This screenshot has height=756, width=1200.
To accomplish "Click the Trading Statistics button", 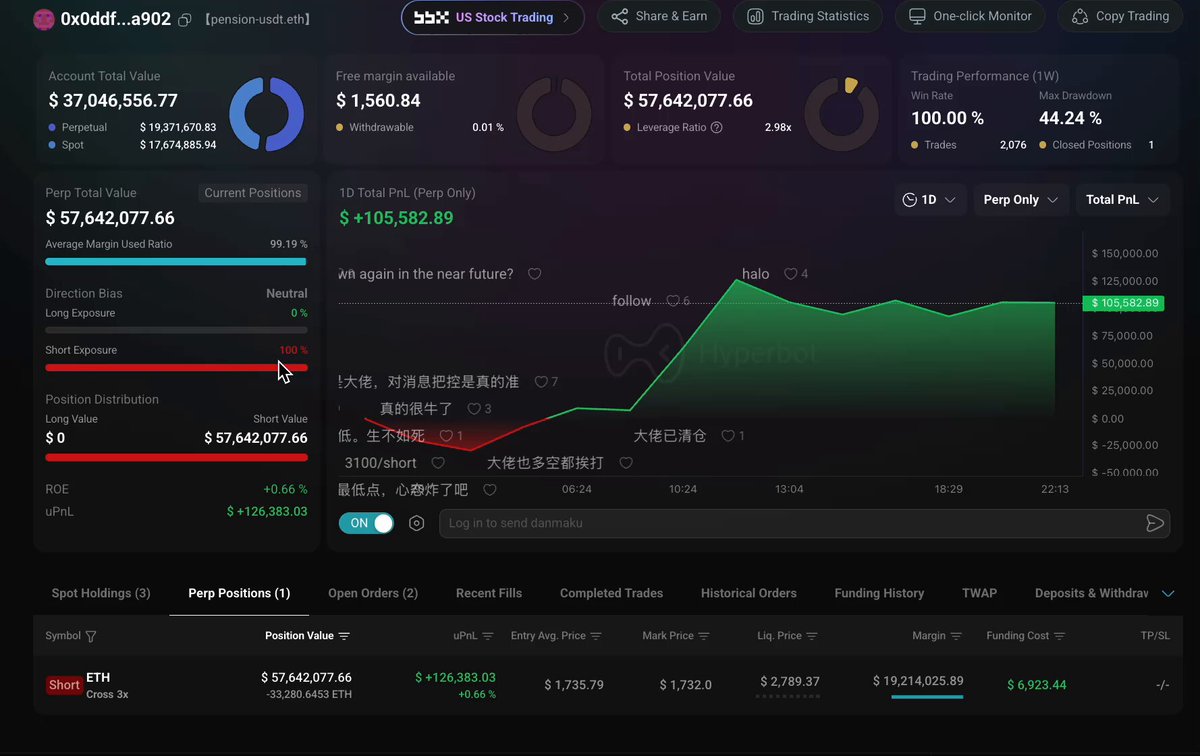I will pyautogui.click(x=809, y=16).
